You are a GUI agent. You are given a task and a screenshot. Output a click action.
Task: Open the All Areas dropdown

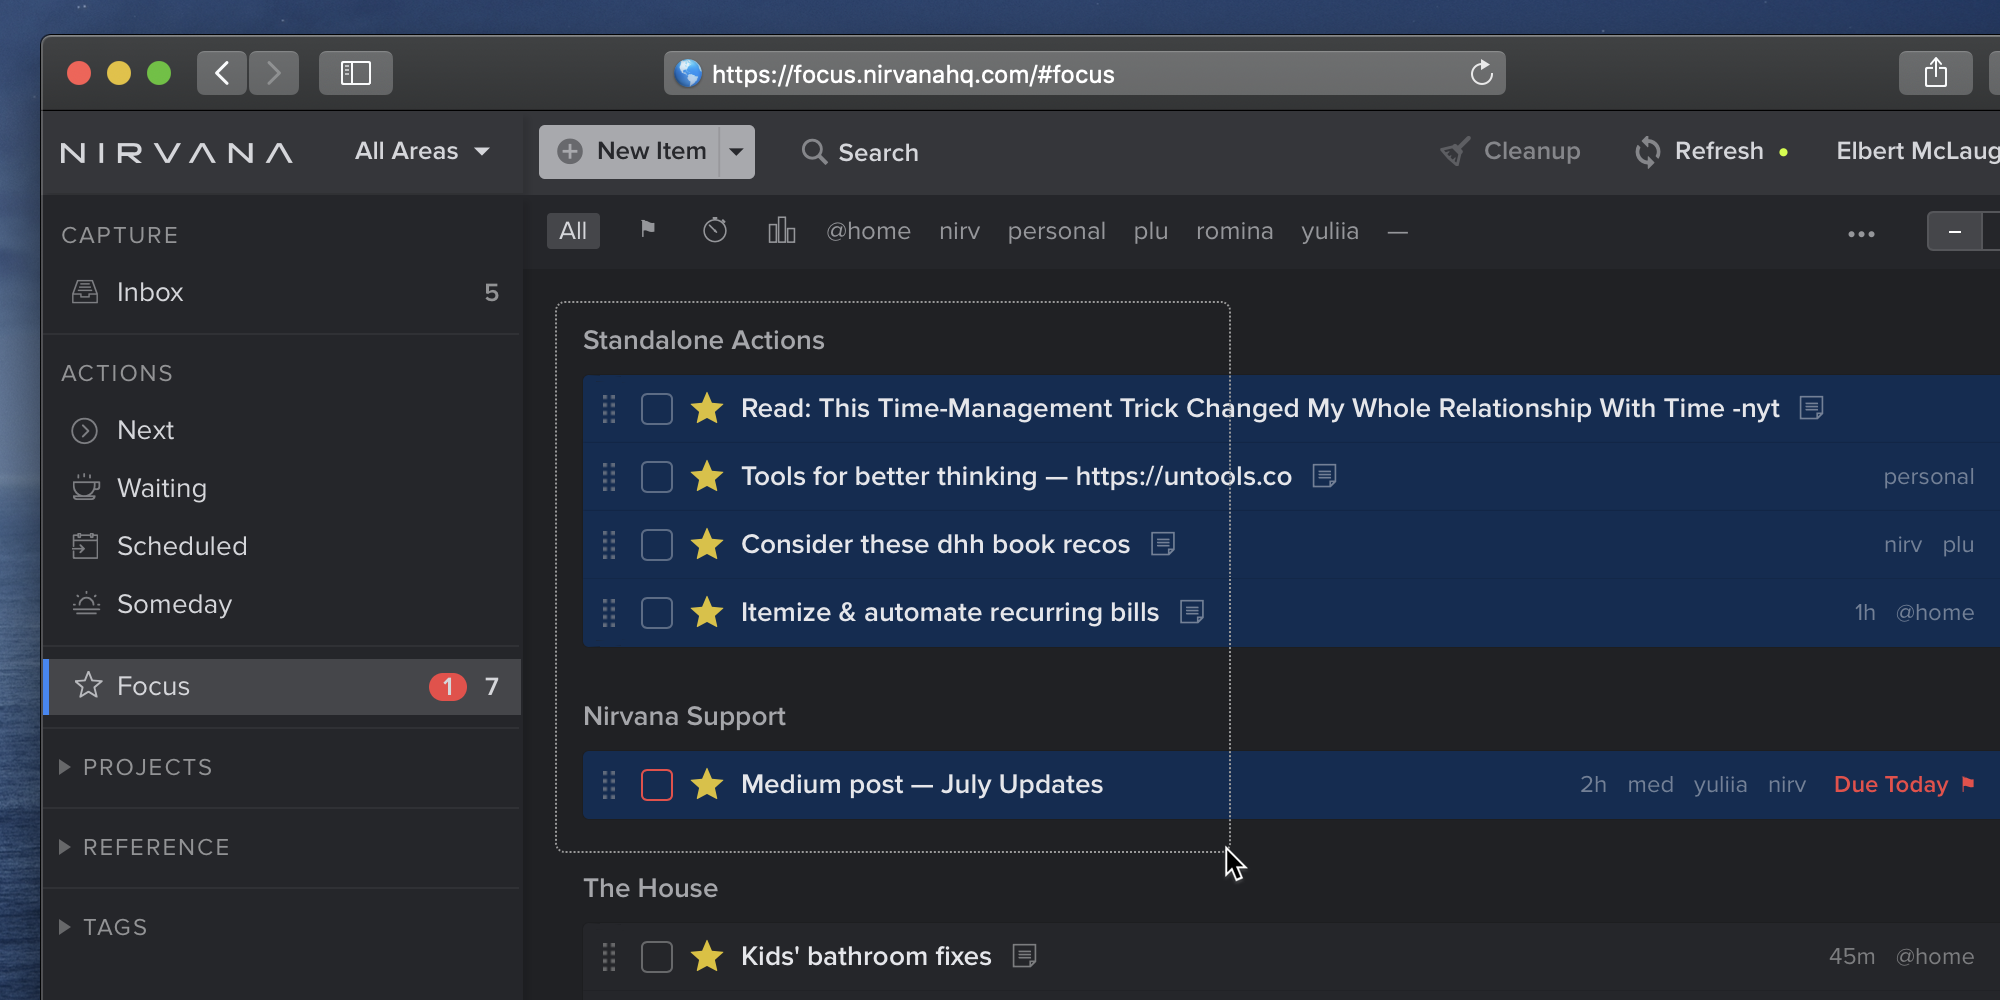point(422,151)
